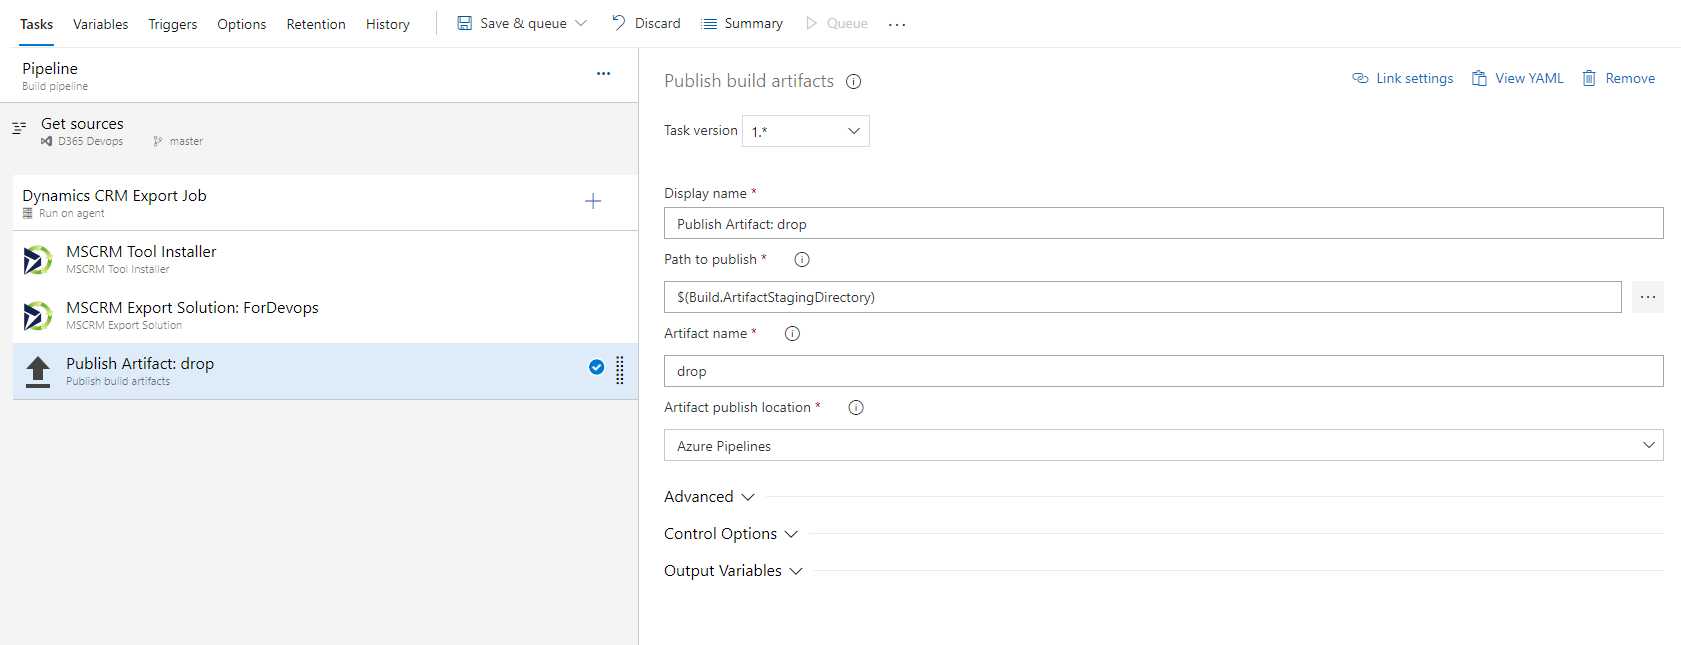Image resolution: width=1681 pixels, height=645 pixels.
Task: Open the Artifact publish location dropdown
Action: [1164, 445]
